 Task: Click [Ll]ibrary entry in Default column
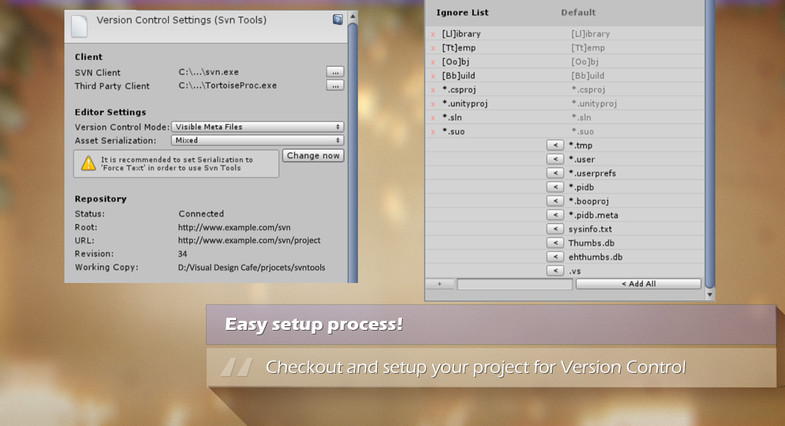[x=590, y=34]
